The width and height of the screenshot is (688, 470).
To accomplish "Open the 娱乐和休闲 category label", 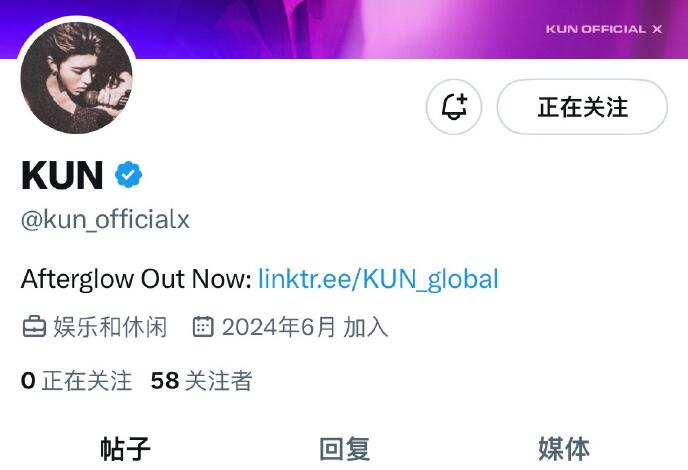I will click(110, 327).
